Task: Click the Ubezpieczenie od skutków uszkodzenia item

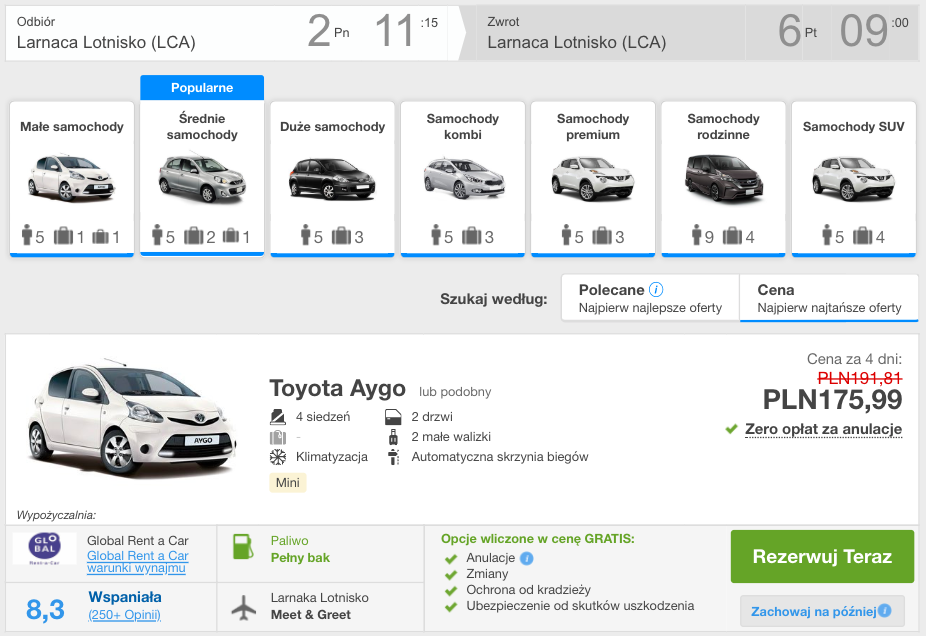Action: tap(580, 605)
